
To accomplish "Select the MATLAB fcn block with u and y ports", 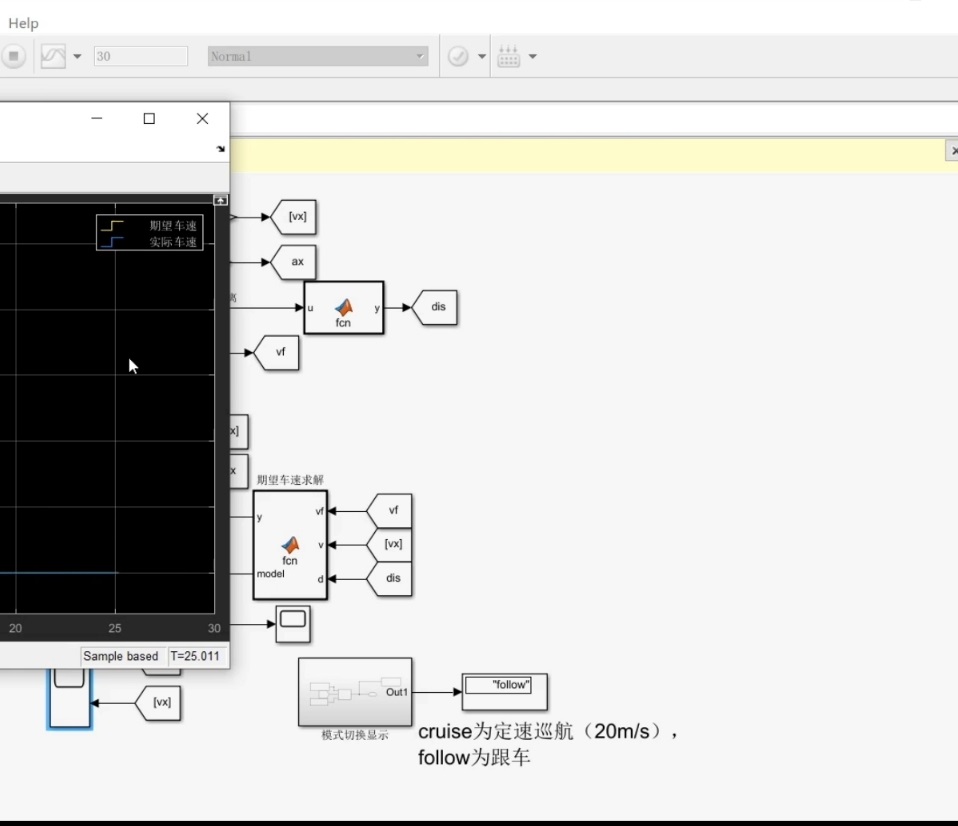I will point(344,307).
